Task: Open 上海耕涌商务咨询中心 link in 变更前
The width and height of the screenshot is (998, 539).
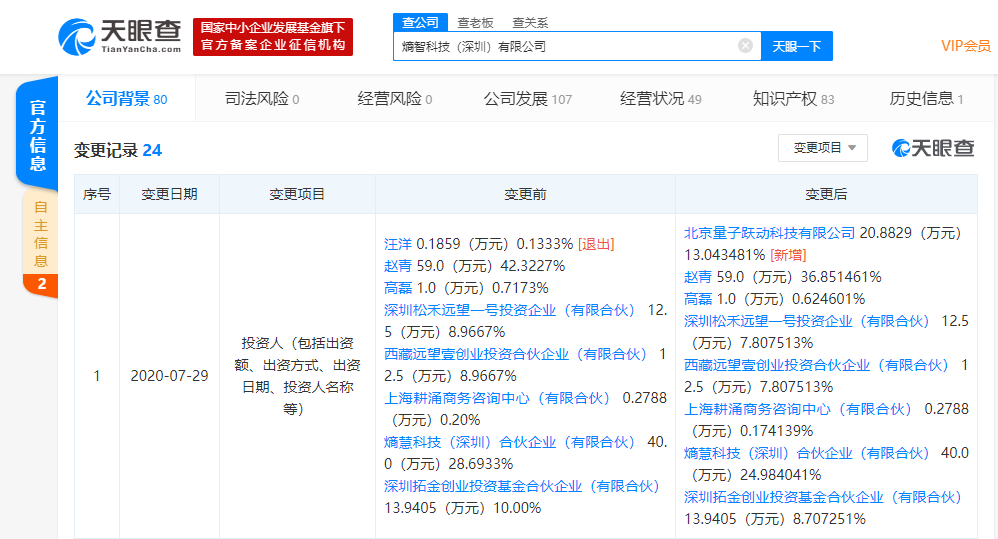Action: click(x=497, y=398)
